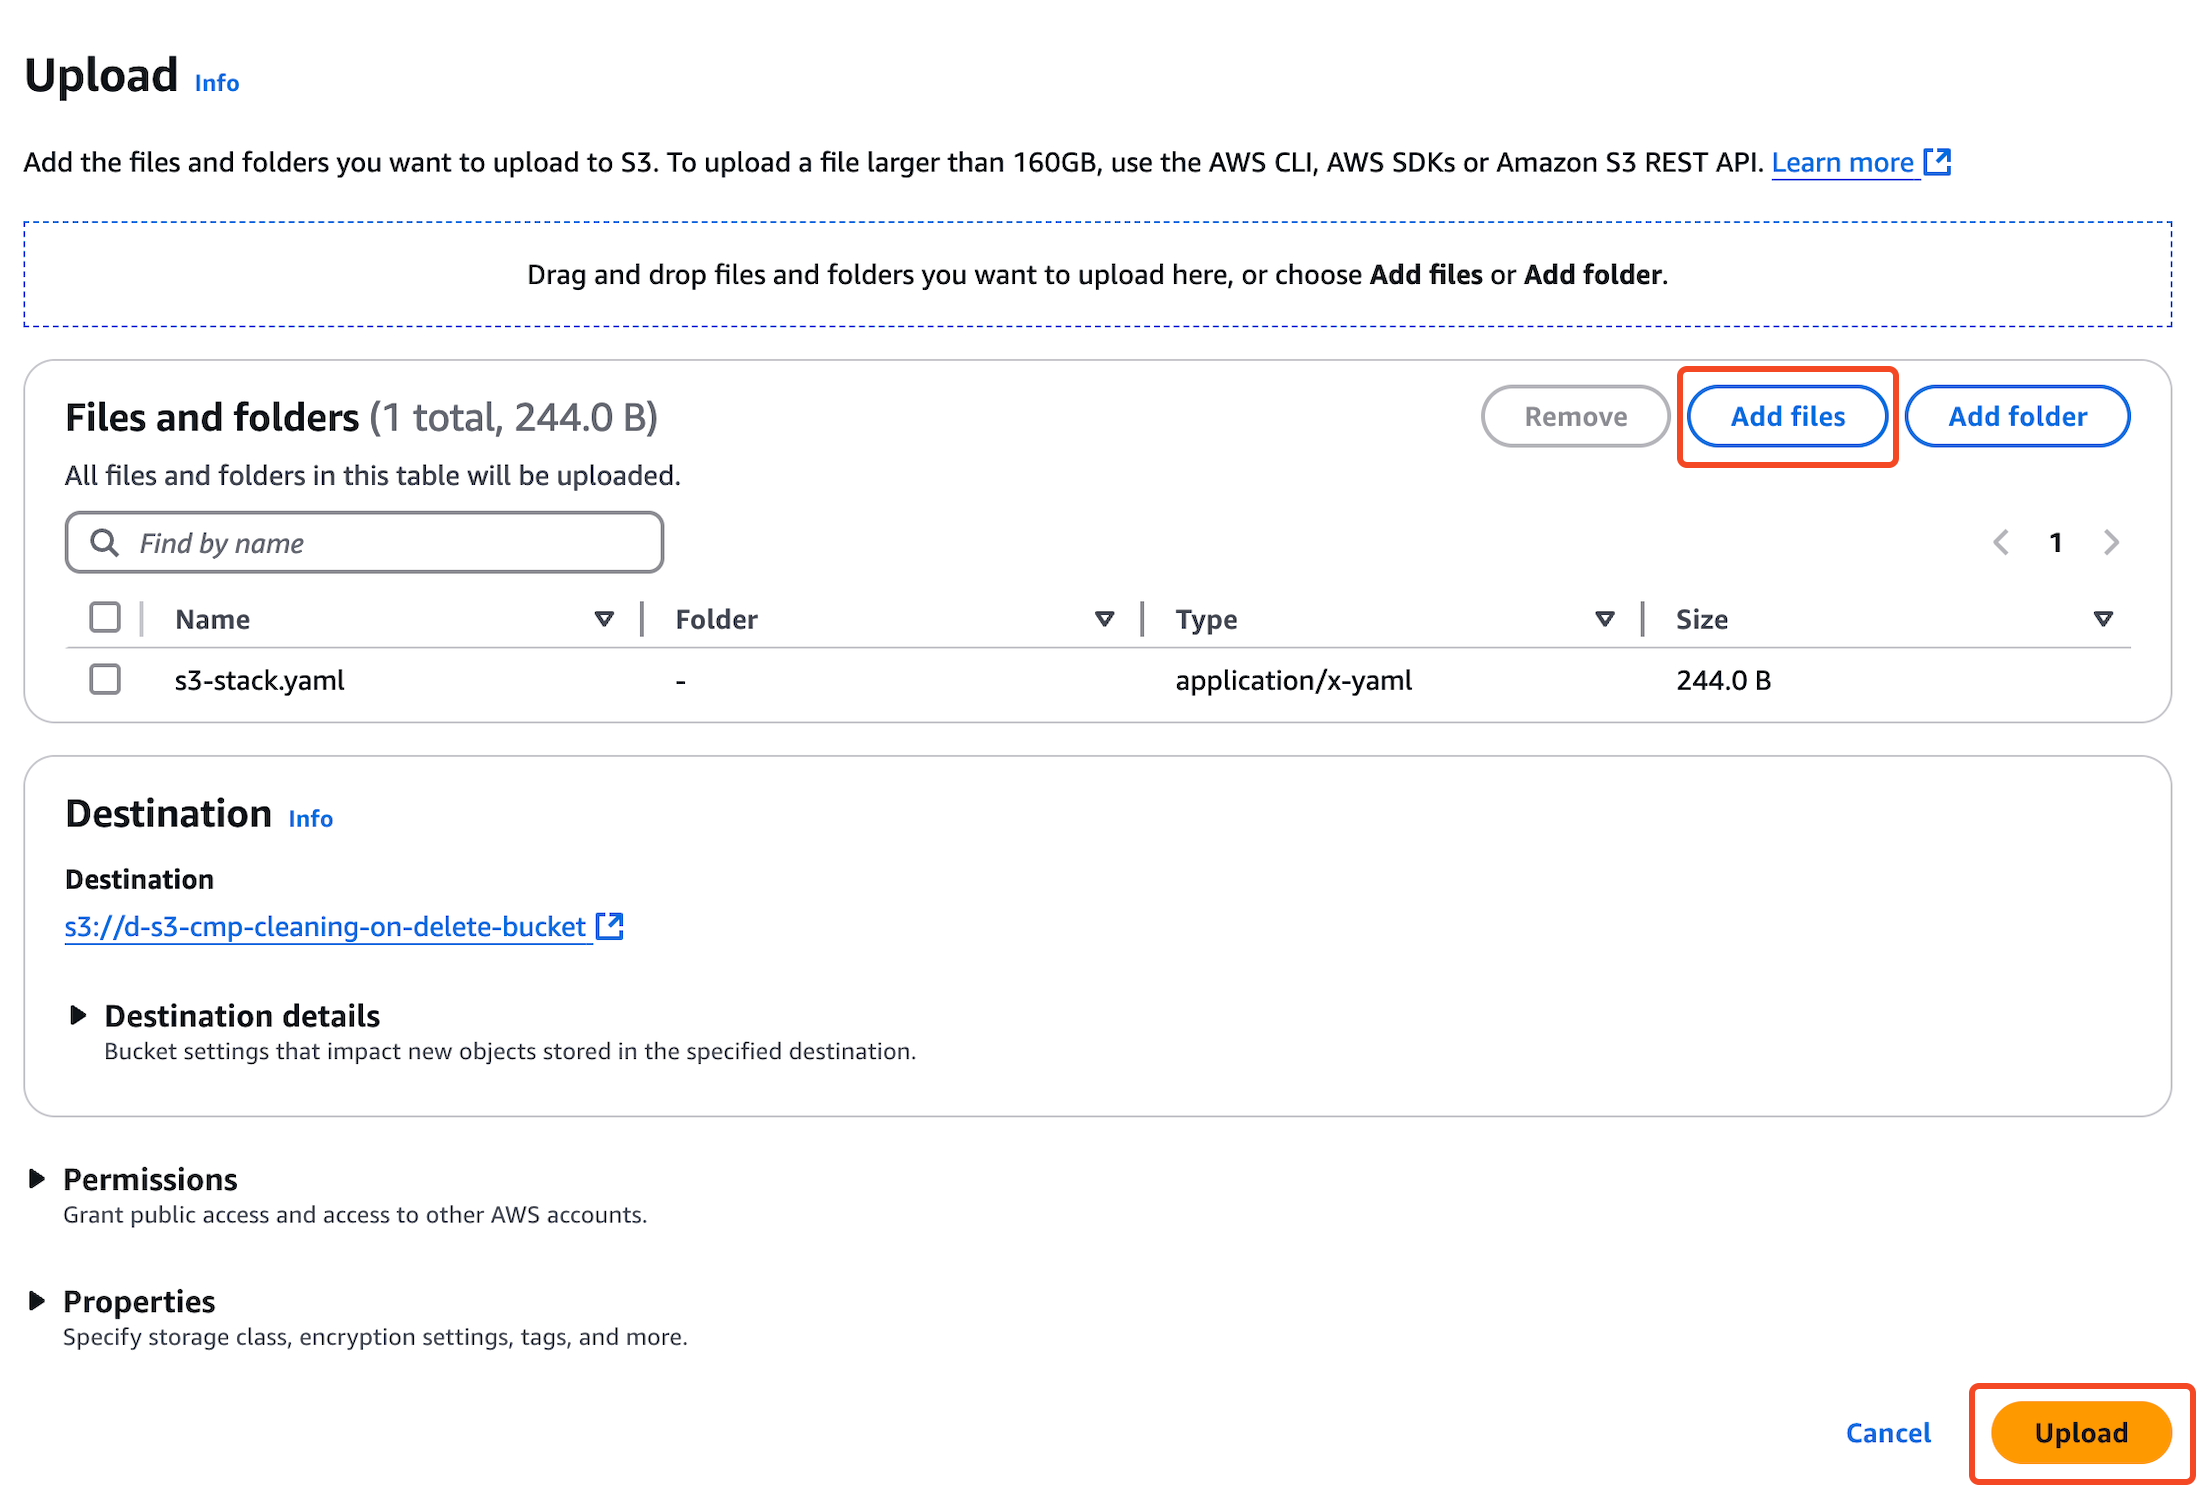This screenshot has height=1512, width=2202.
Task: Sort by Name column arrow icon
Action: point(604,619)
